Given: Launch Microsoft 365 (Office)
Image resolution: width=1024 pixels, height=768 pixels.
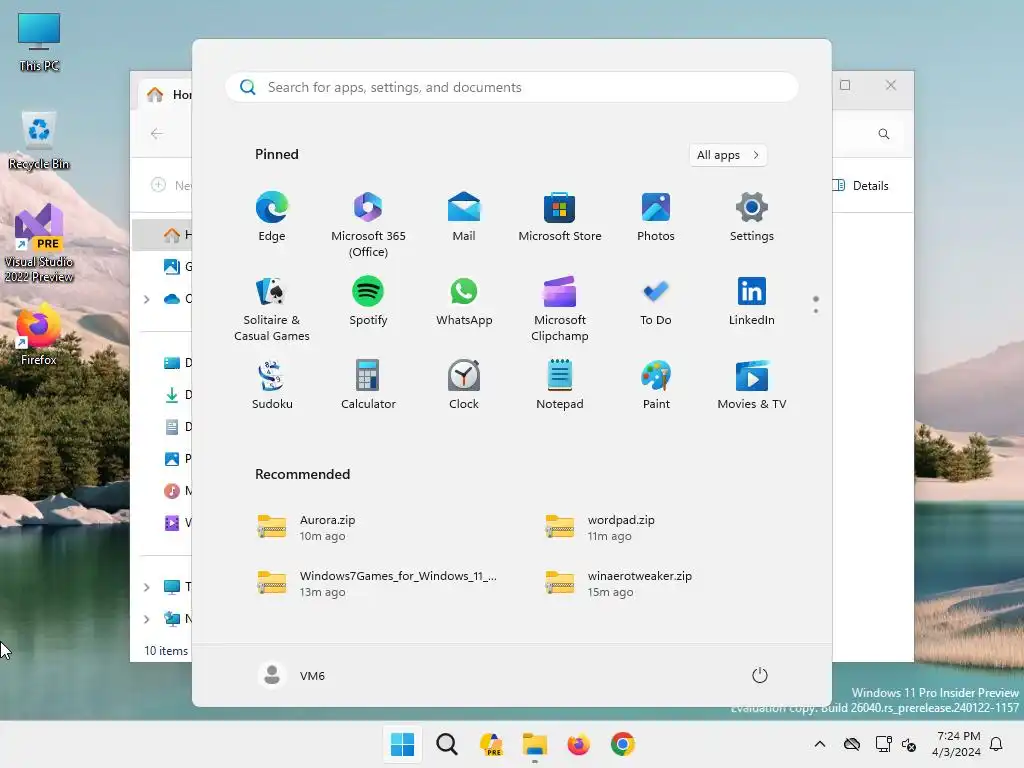Looking at the screenshot, I should [368, 224].
